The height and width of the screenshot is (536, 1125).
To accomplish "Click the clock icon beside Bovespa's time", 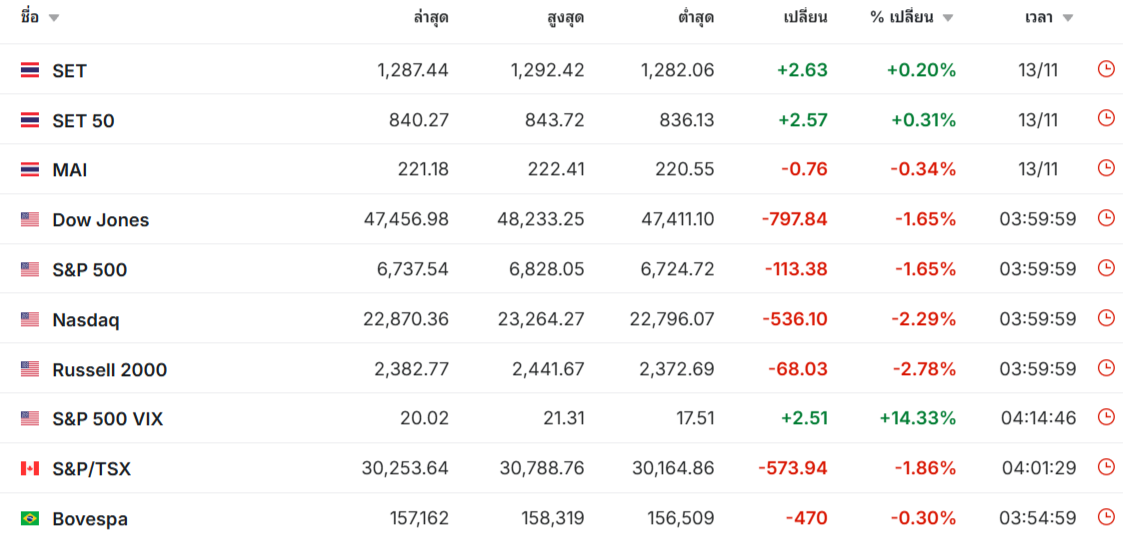I will click(1106, 517).
